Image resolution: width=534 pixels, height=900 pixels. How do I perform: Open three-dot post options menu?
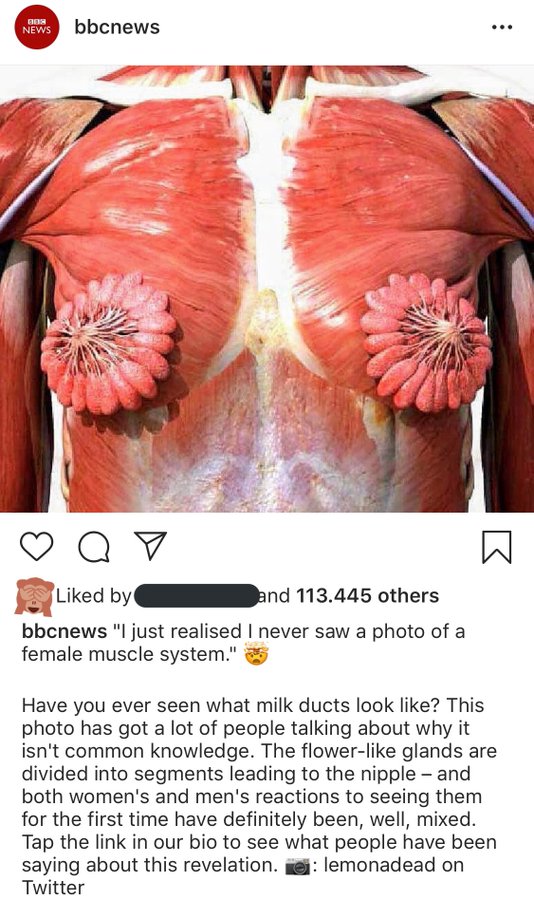[x=502, y=27]
